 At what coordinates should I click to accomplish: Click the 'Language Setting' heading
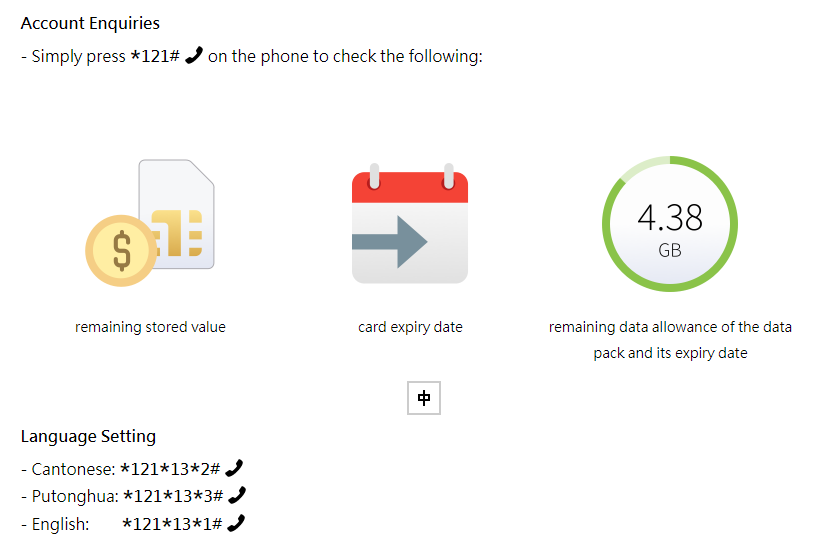tap(88, 436)
